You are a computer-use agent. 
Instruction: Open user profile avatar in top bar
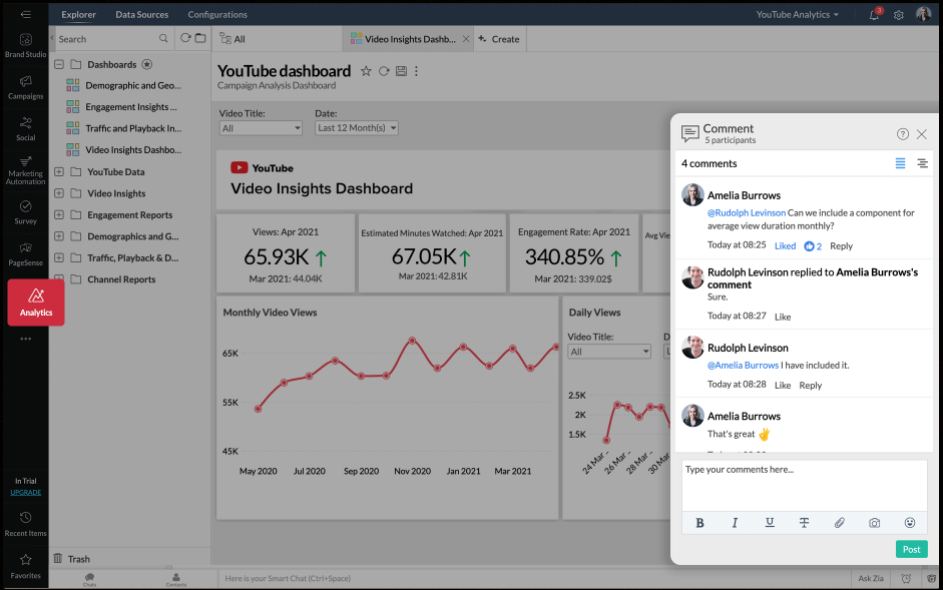pyautogui.click(x=923, y=14)
